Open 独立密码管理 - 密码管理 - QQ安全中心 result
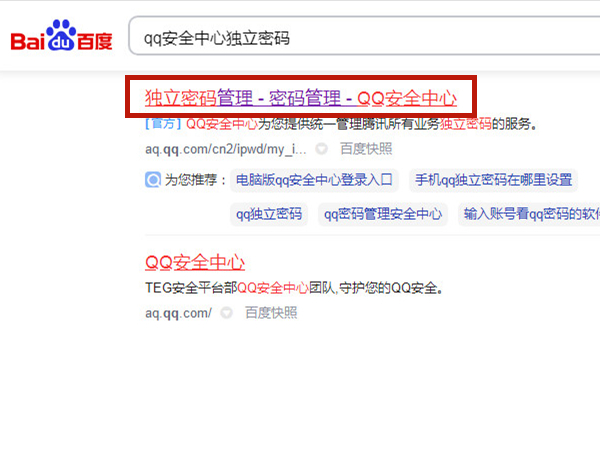This screenshot has width=600, height=450. tap(301, 98)
